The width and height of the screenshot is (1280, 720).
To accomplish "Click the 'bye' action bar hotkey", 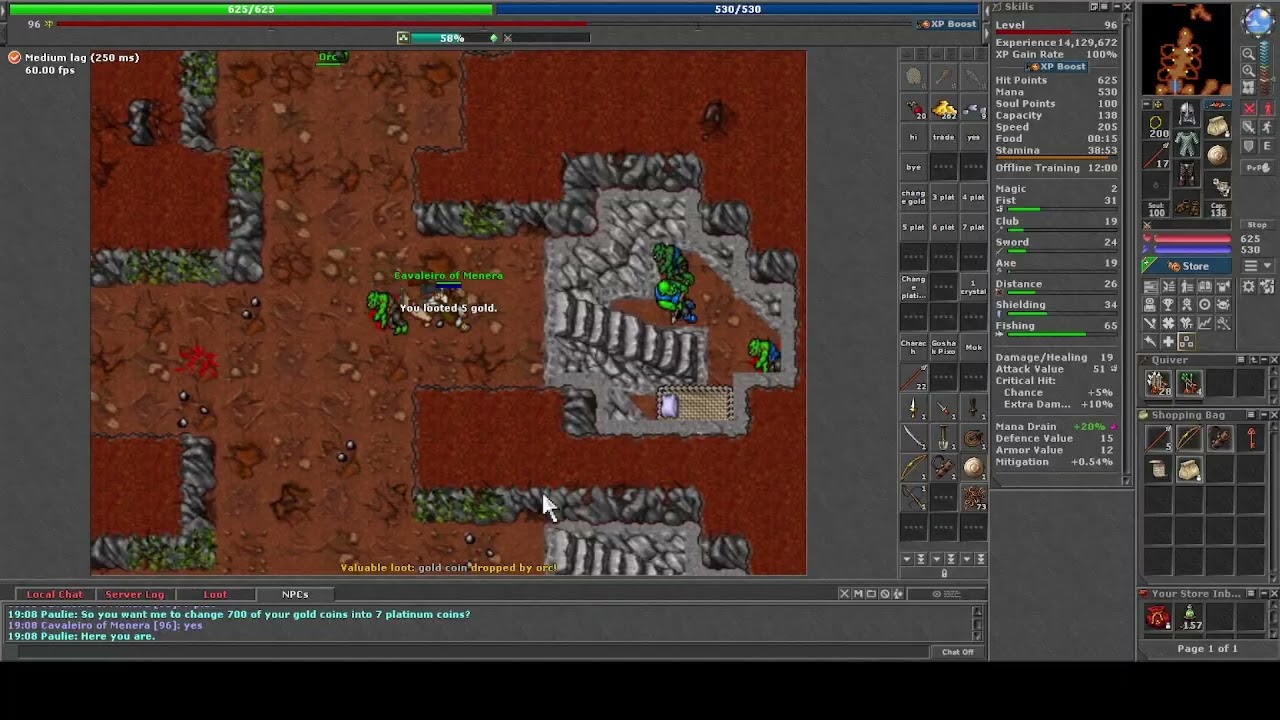I will tap(914, 167).
